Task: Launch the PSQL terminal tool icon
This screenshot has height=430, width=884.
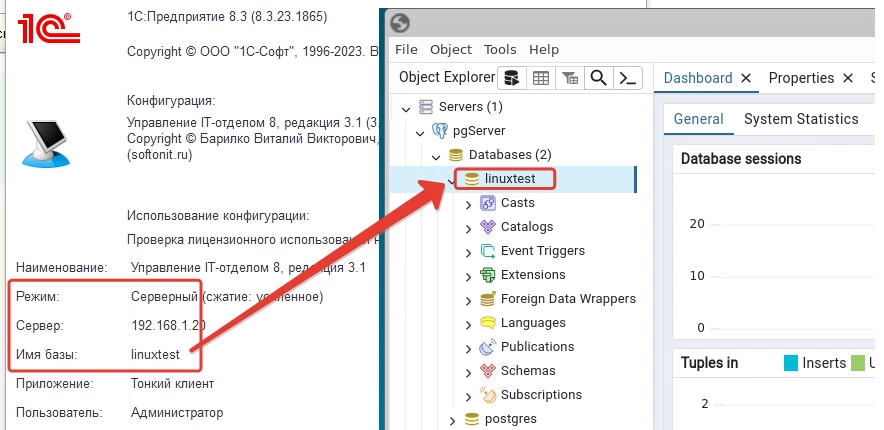Action: (x=627, y=78)
